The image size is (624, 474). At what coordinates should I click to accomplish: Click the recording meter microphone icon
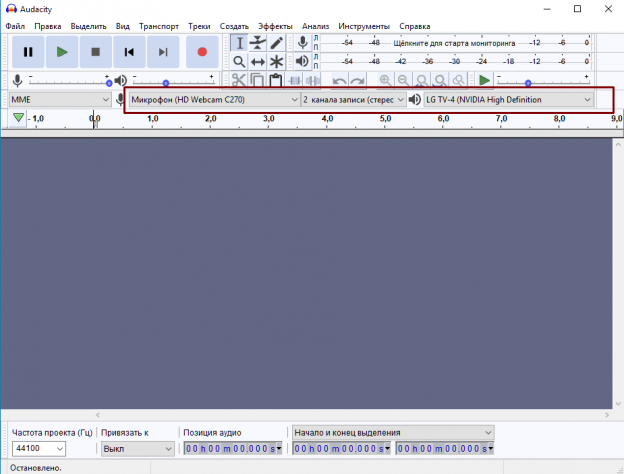(302, 43)
